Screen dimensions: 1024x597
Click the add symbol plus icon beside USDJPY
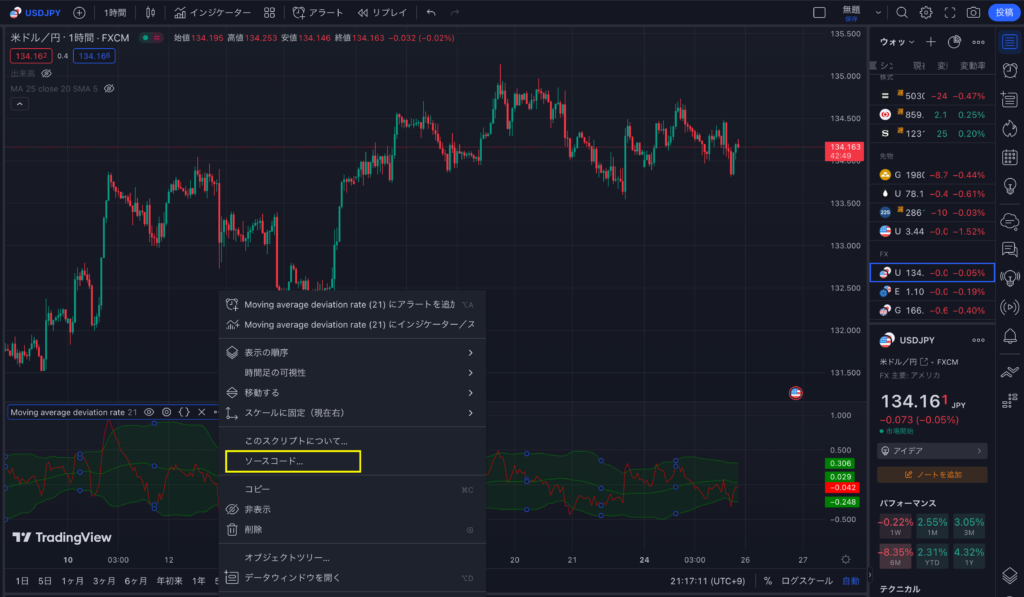(x=79, y=12)
